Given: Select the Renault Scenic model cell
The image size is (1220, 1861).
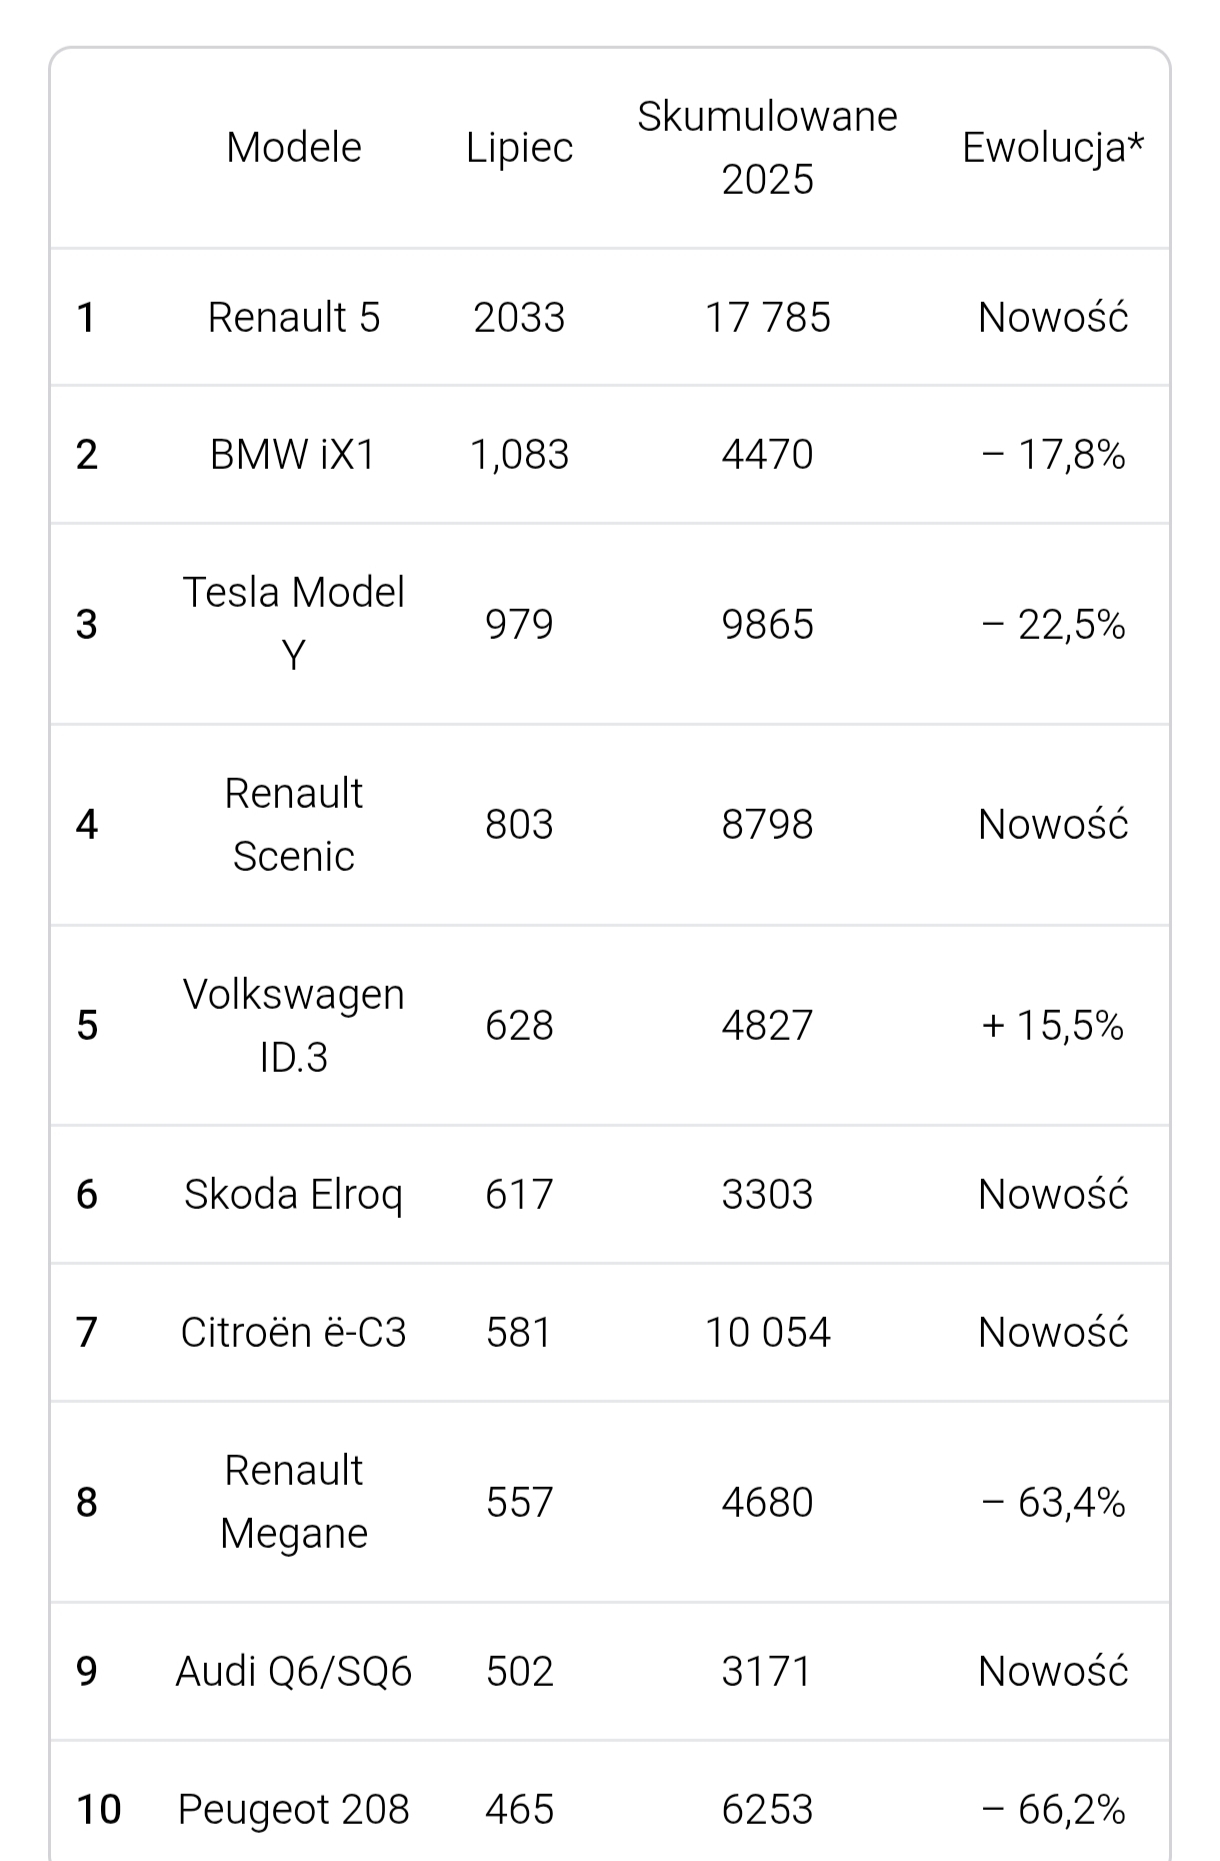Looking at the screenshot, I should pyautogui.click(x=293, y=825).
